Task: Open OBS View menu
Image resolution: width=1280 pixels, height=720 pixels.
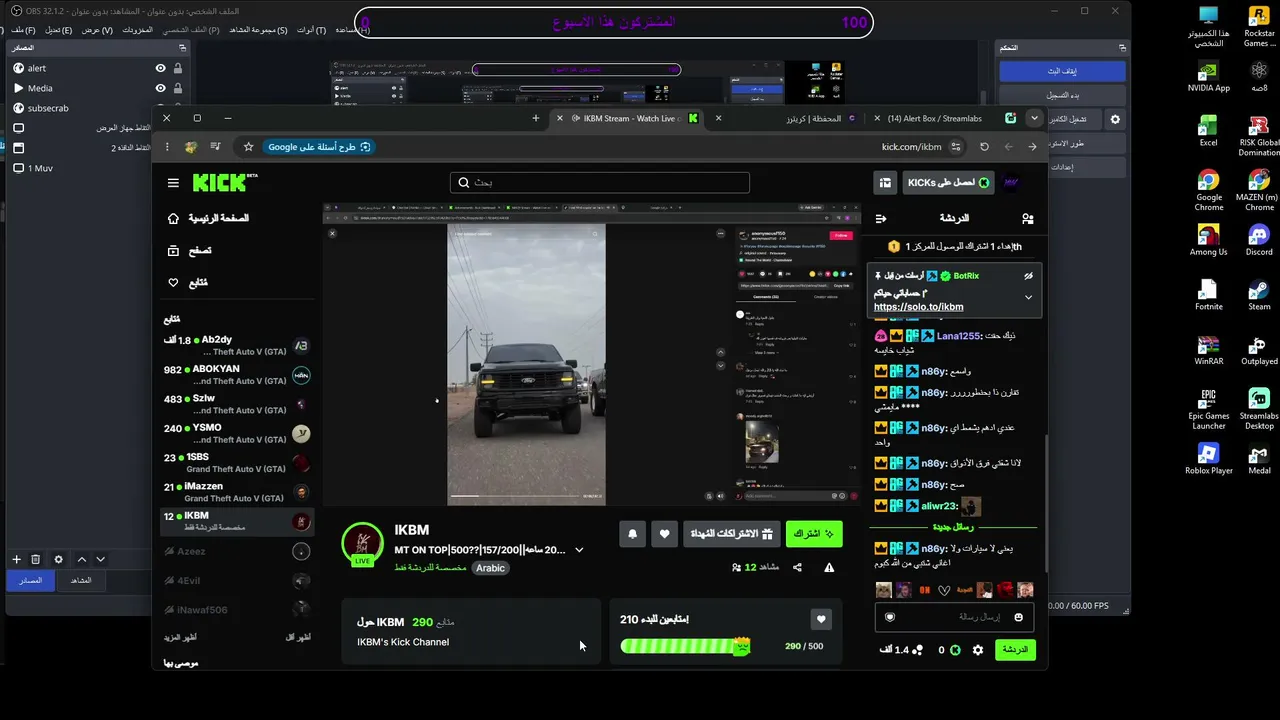Action: click(x=97, y=30)
